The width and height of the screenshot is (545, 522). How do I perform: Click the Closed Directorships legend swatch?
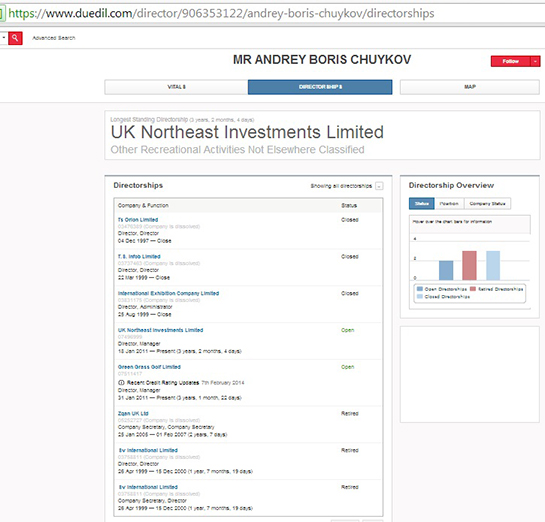pos(420,296)
